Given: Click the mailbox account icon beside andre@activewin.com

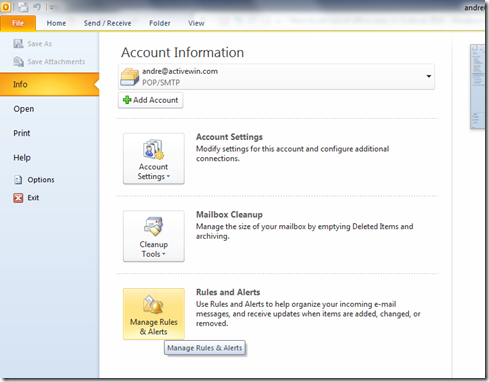Looking at the screenshot, I should (129, 77).
